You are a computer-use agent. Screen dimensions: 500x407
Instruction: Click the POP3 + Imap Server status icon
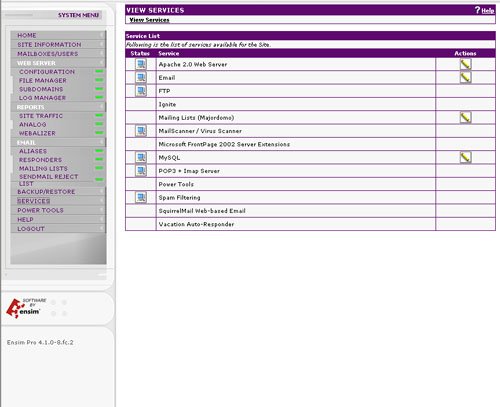click(x=141, y=170)
